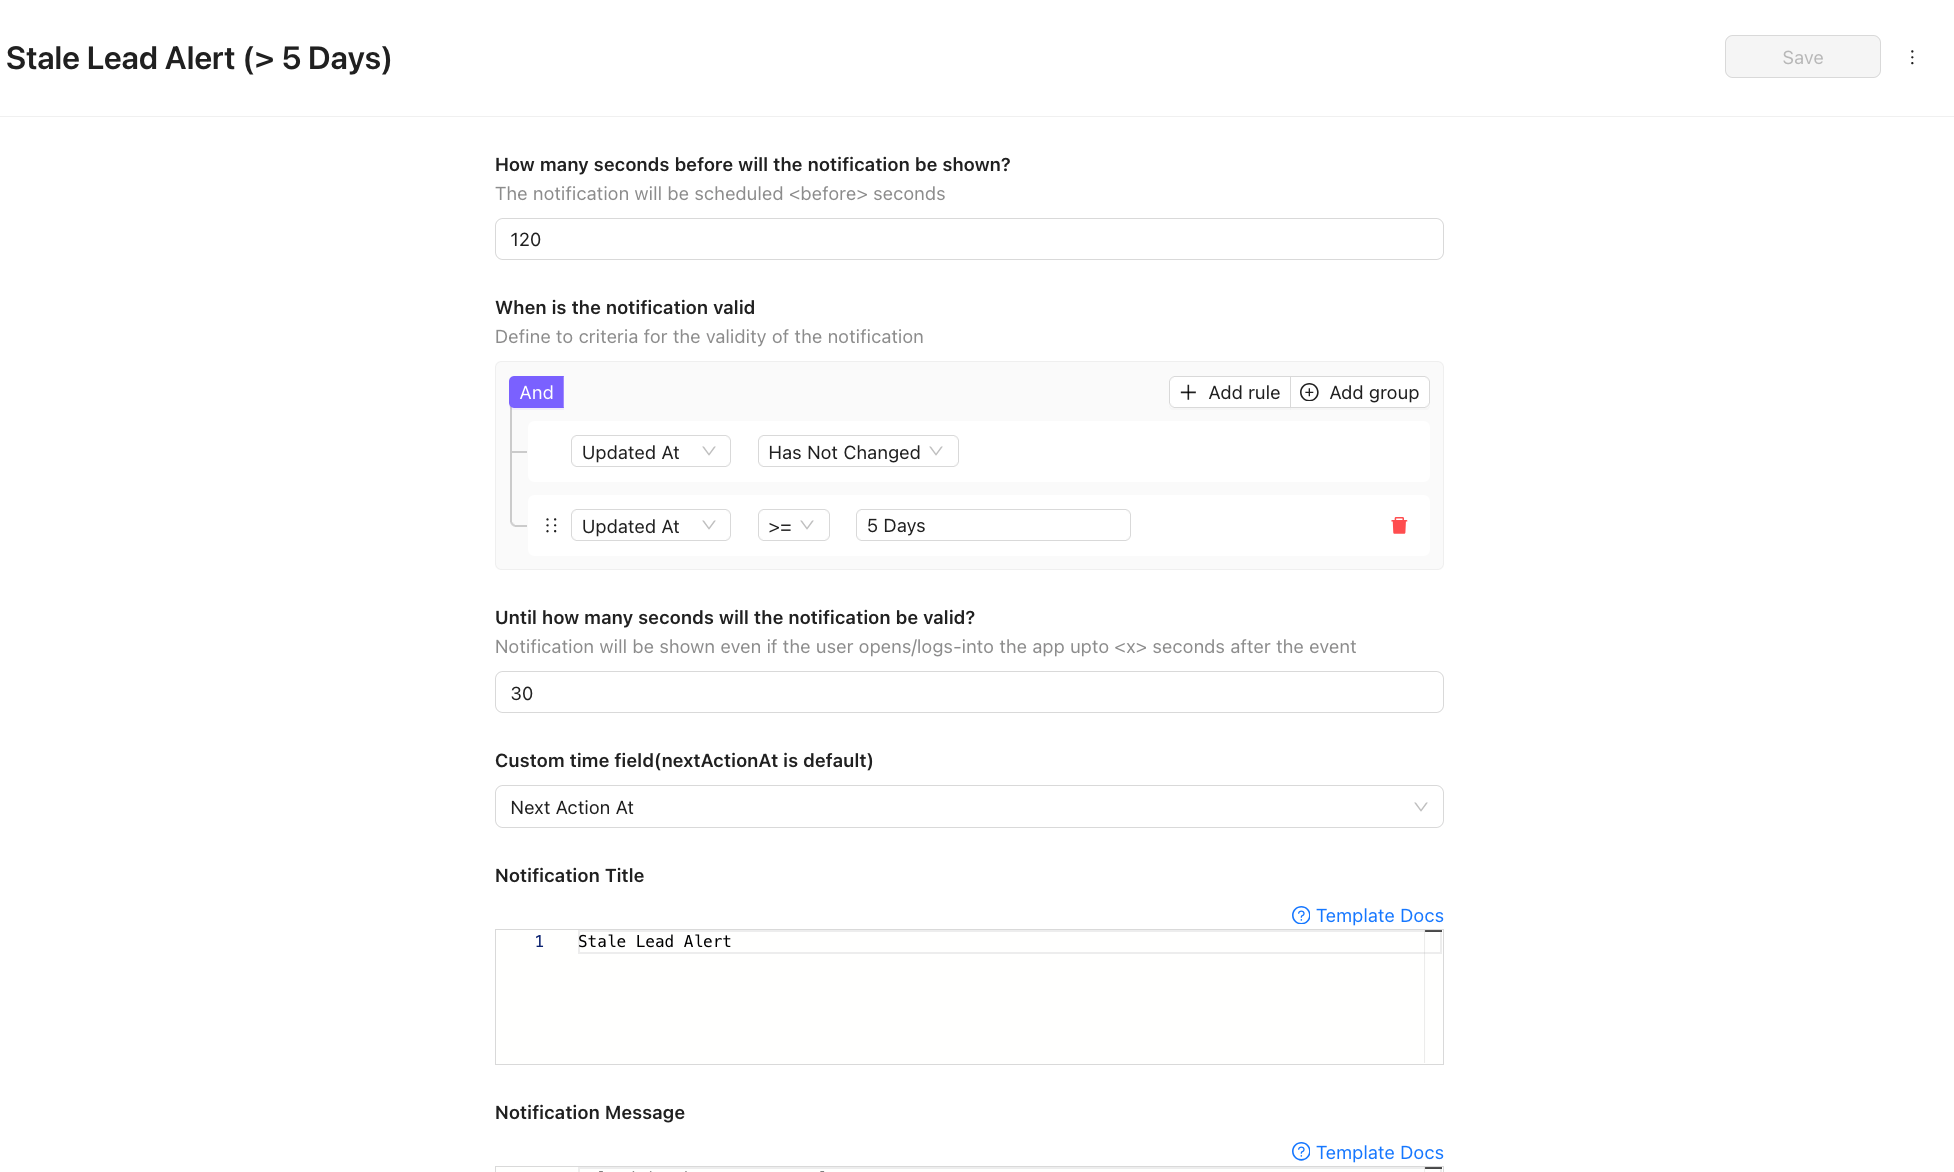Click the help icon beside Notification Message docs
The image size is (1954, 1172).
tap(1300, 1152)
